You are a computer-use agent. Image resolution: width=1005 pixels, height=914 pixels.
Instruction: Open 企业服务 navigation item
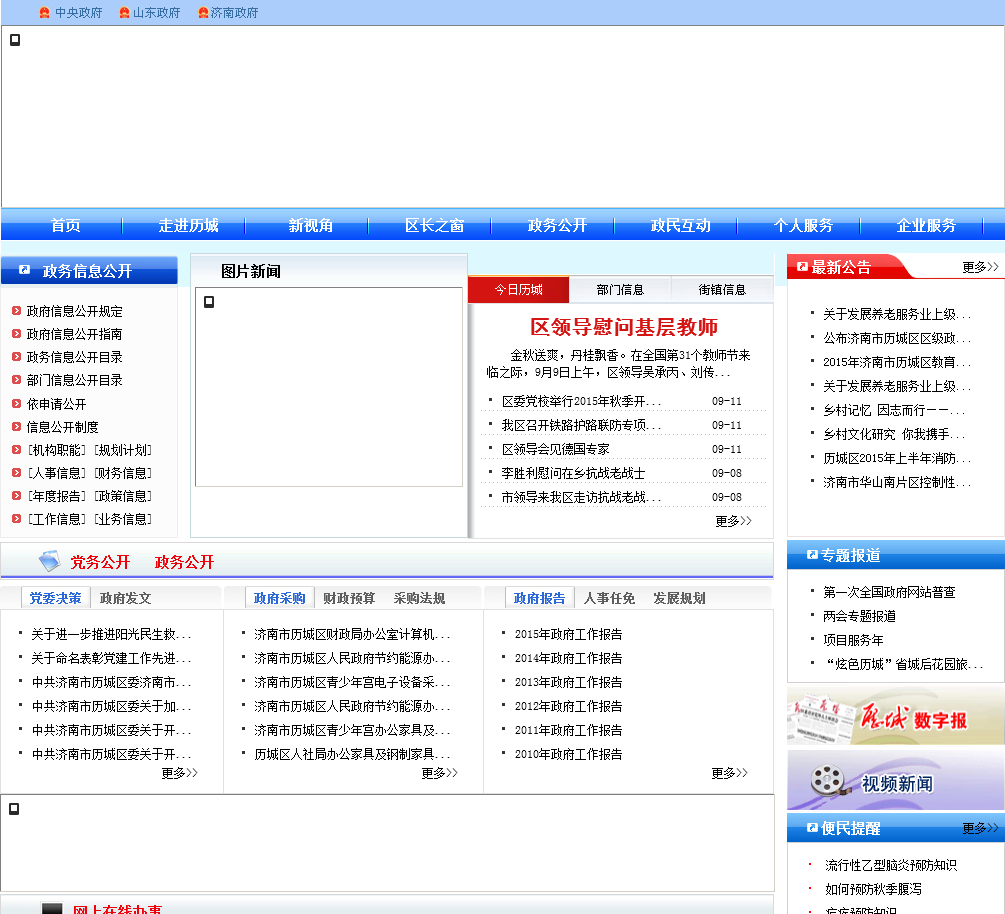pos(926,226)
